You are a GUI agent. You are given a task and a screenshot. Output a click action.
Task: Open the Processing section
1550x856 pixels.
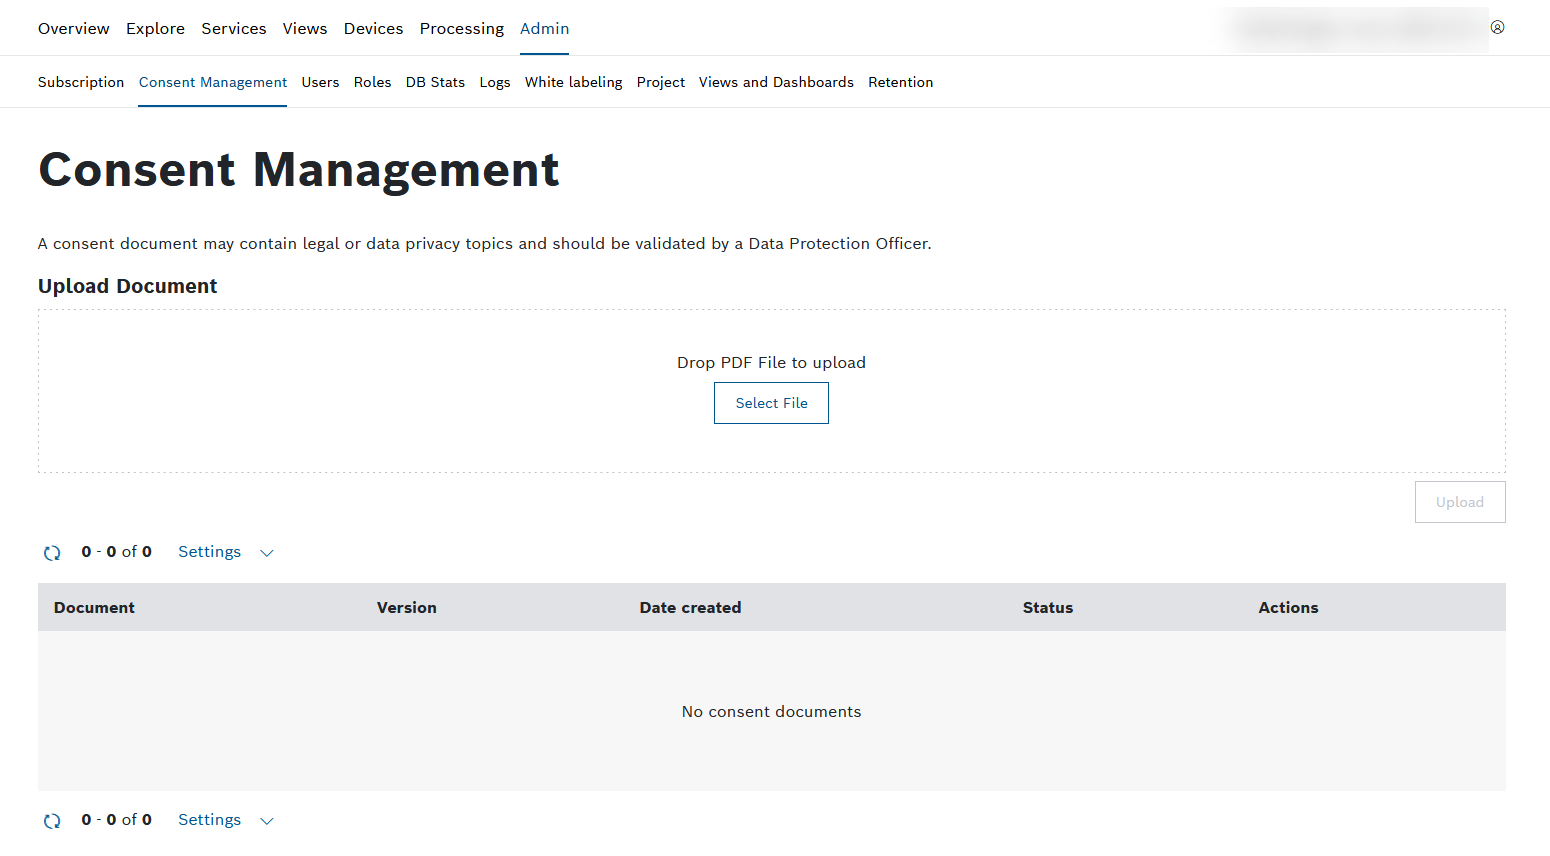[461, 28]
